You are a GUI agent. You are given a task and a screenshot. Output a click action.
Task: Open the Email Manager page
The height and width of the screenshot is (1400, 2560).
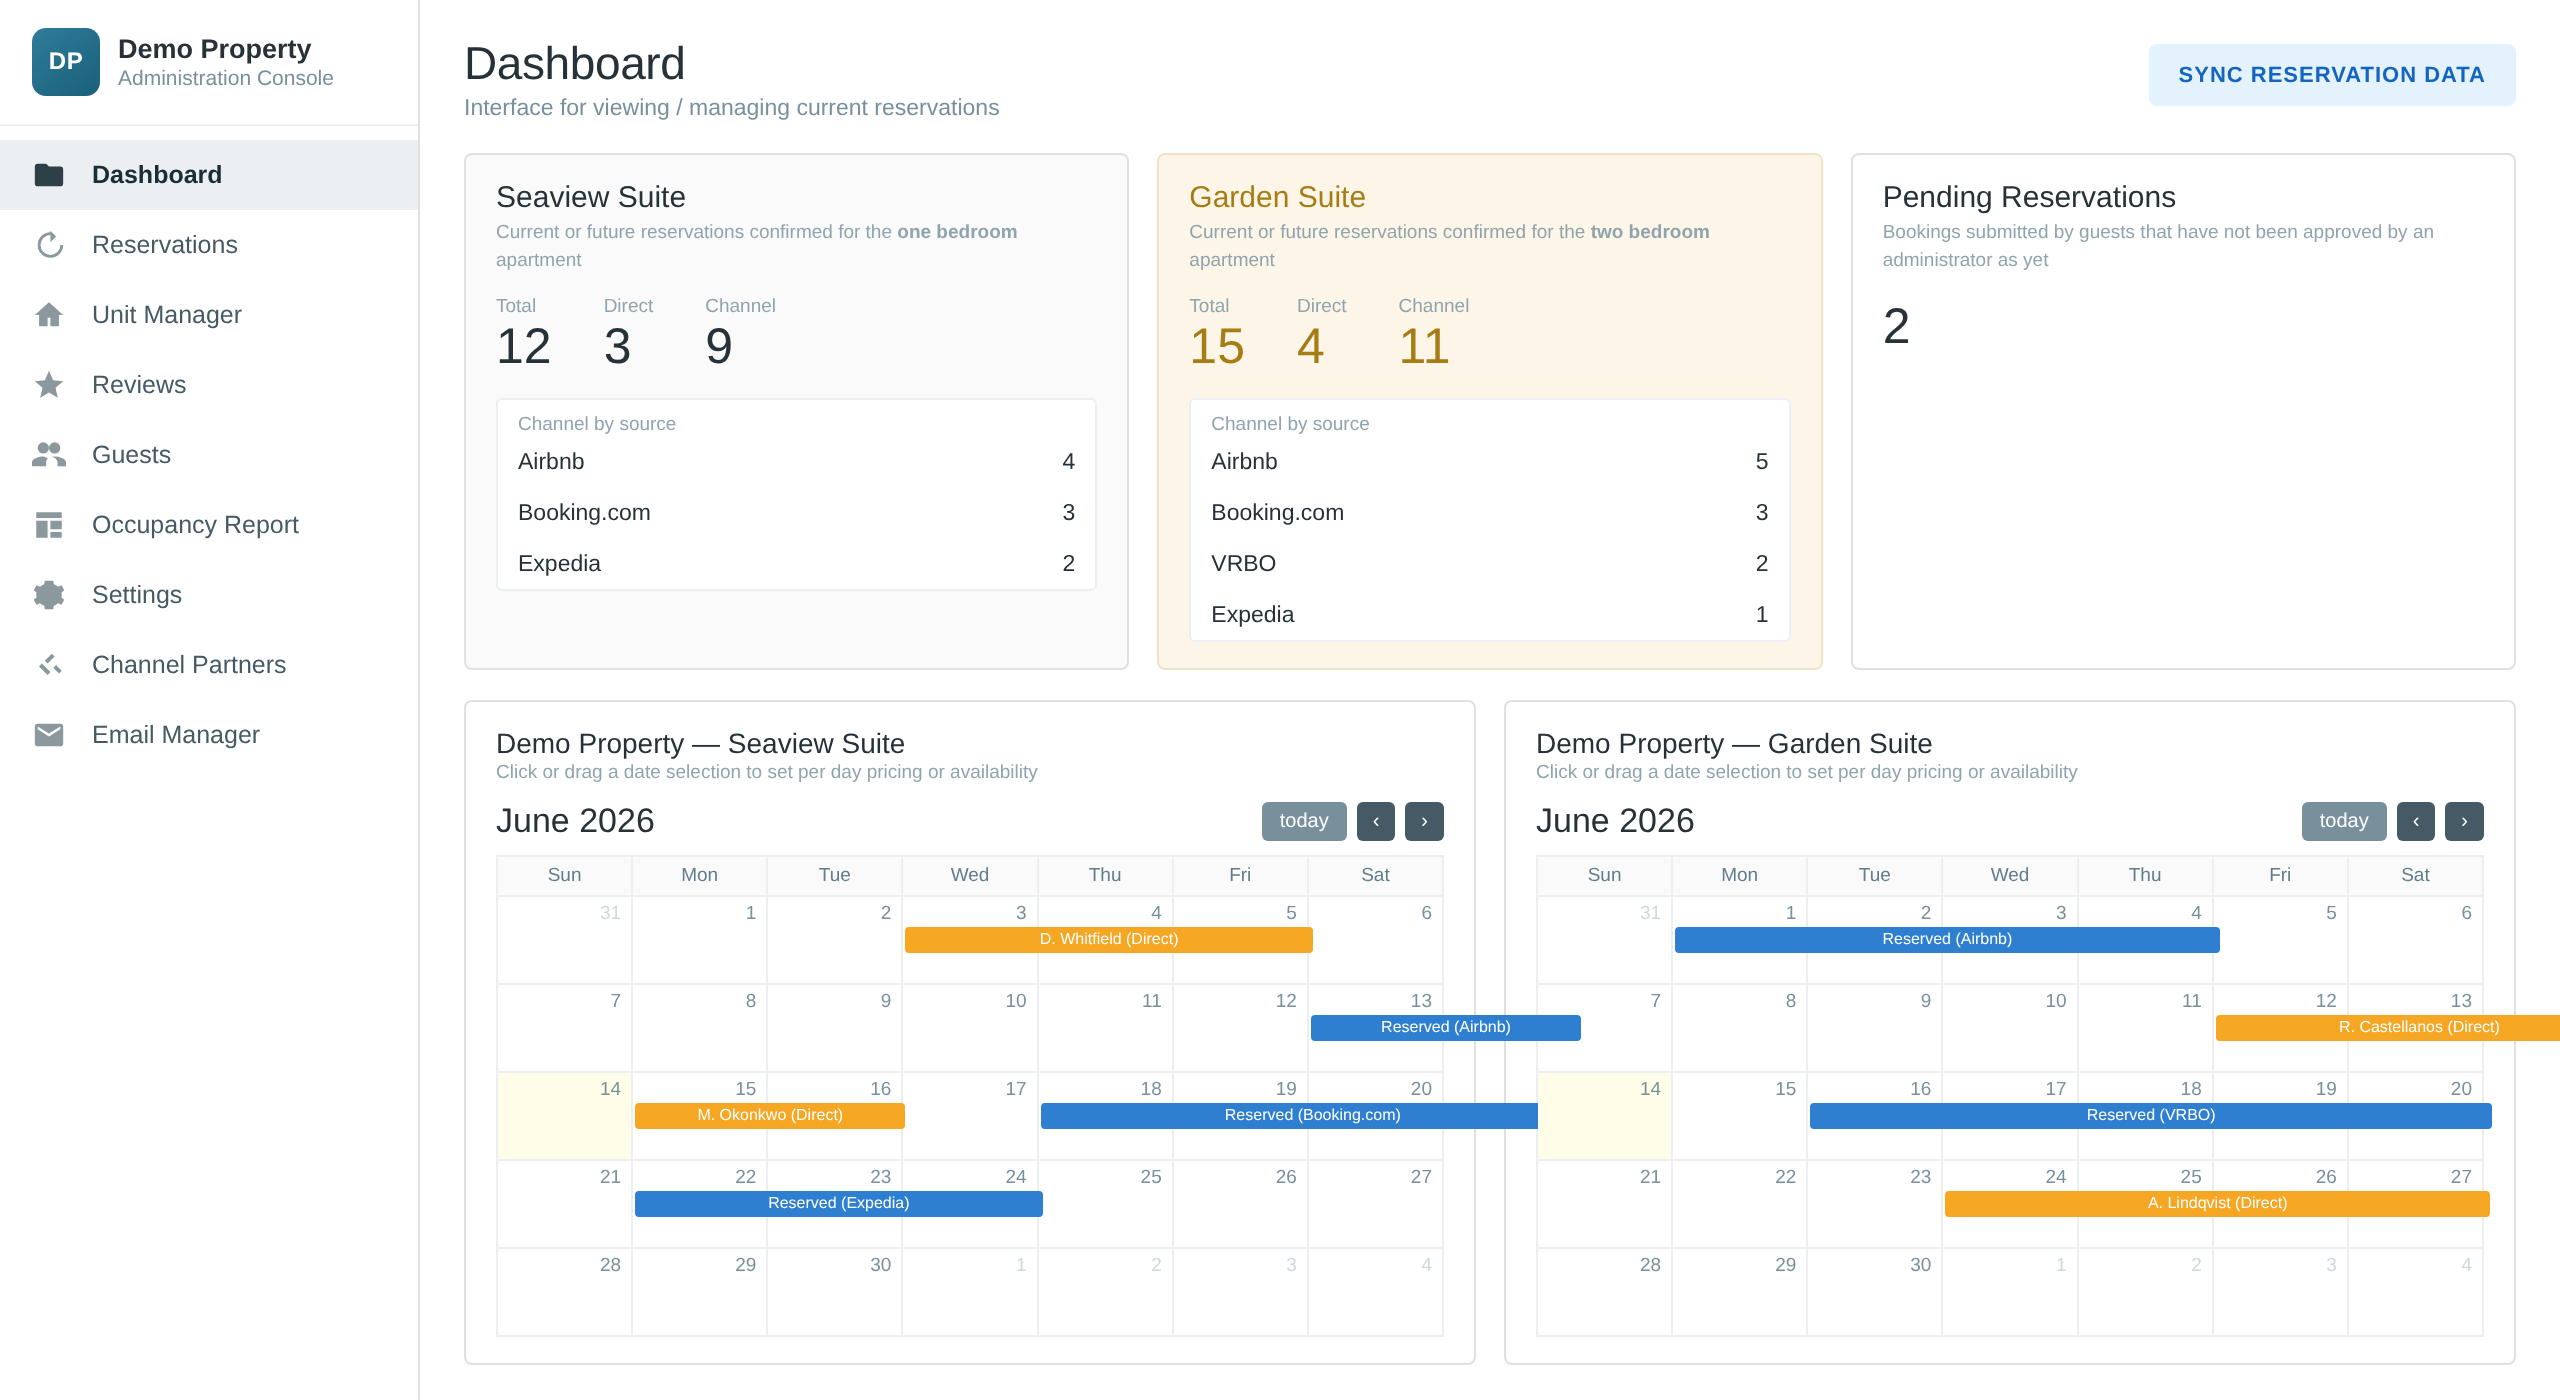(x=209, y=735)
